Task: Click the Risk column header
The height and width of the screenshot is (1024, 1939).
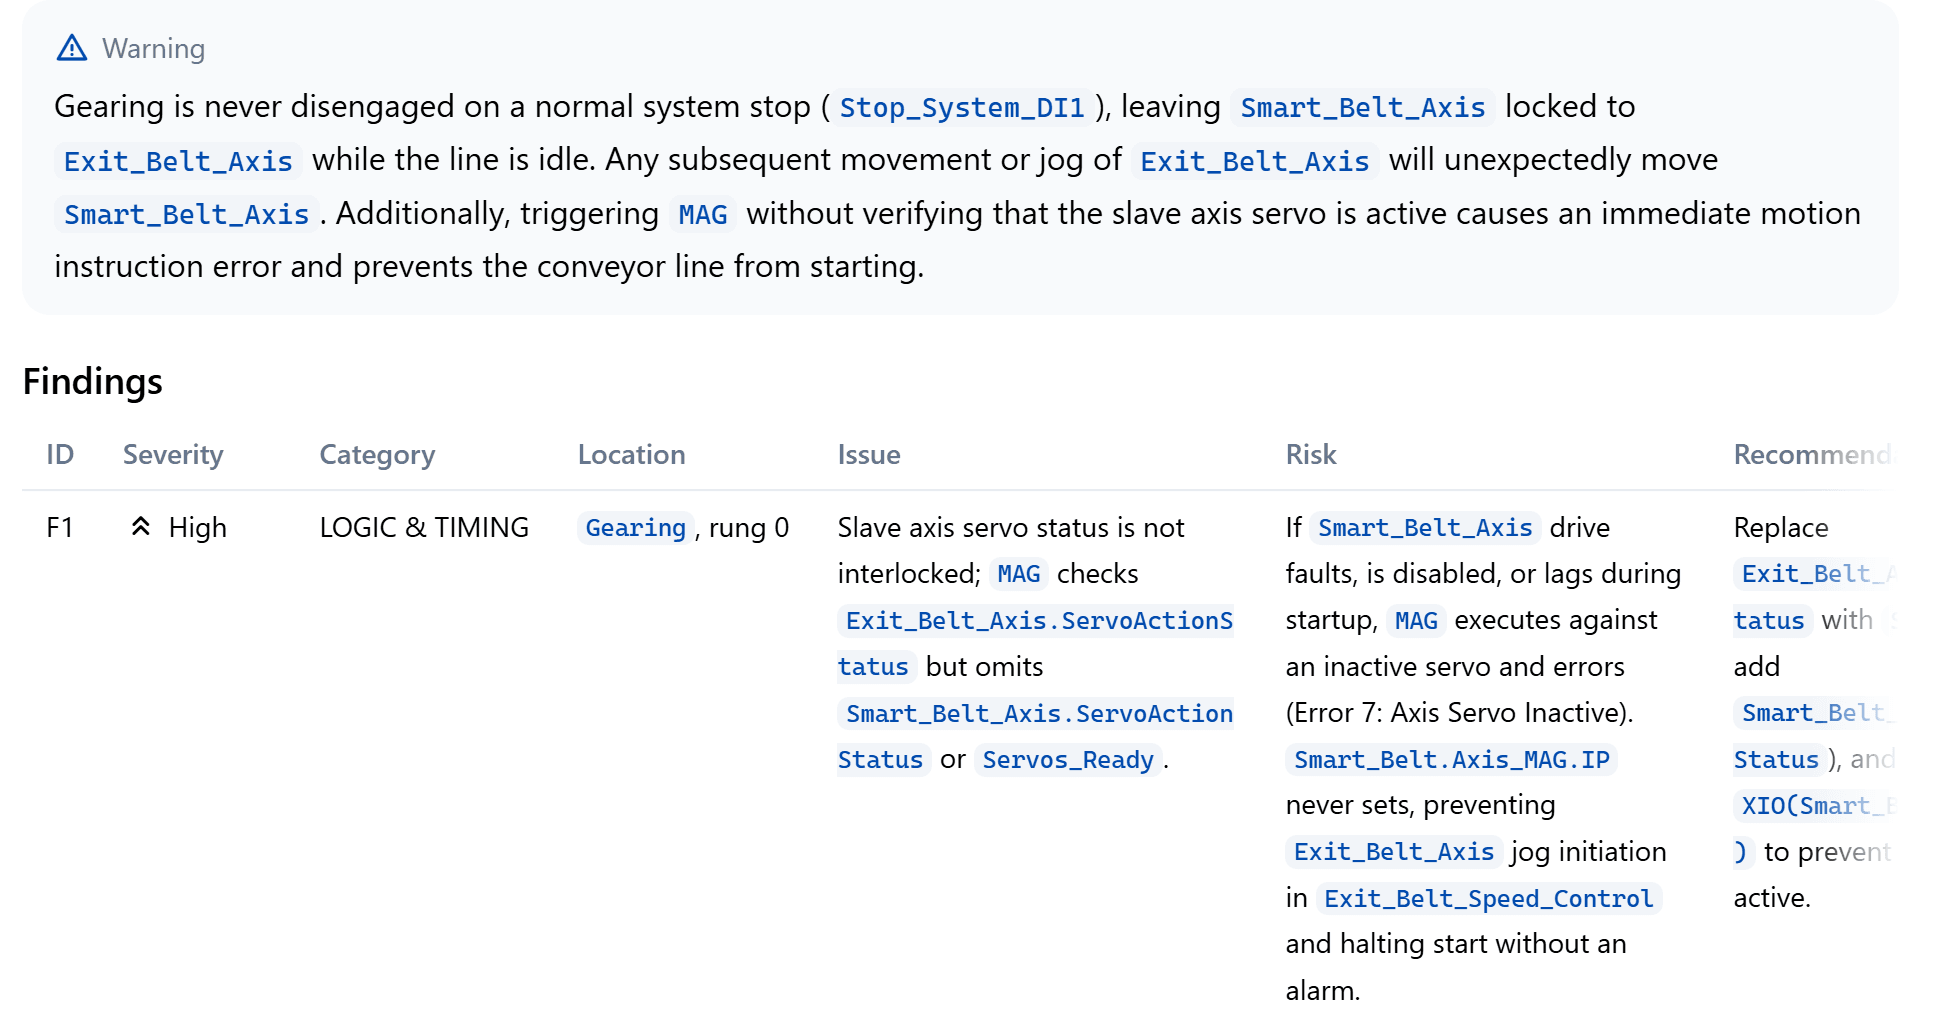Action: point(1311,454)
